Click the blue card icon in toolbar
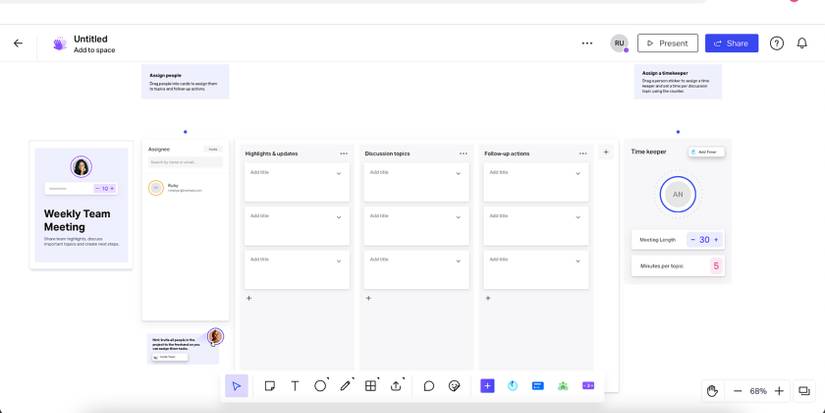Viewport: 825px width, 413px height. (538, 386)
